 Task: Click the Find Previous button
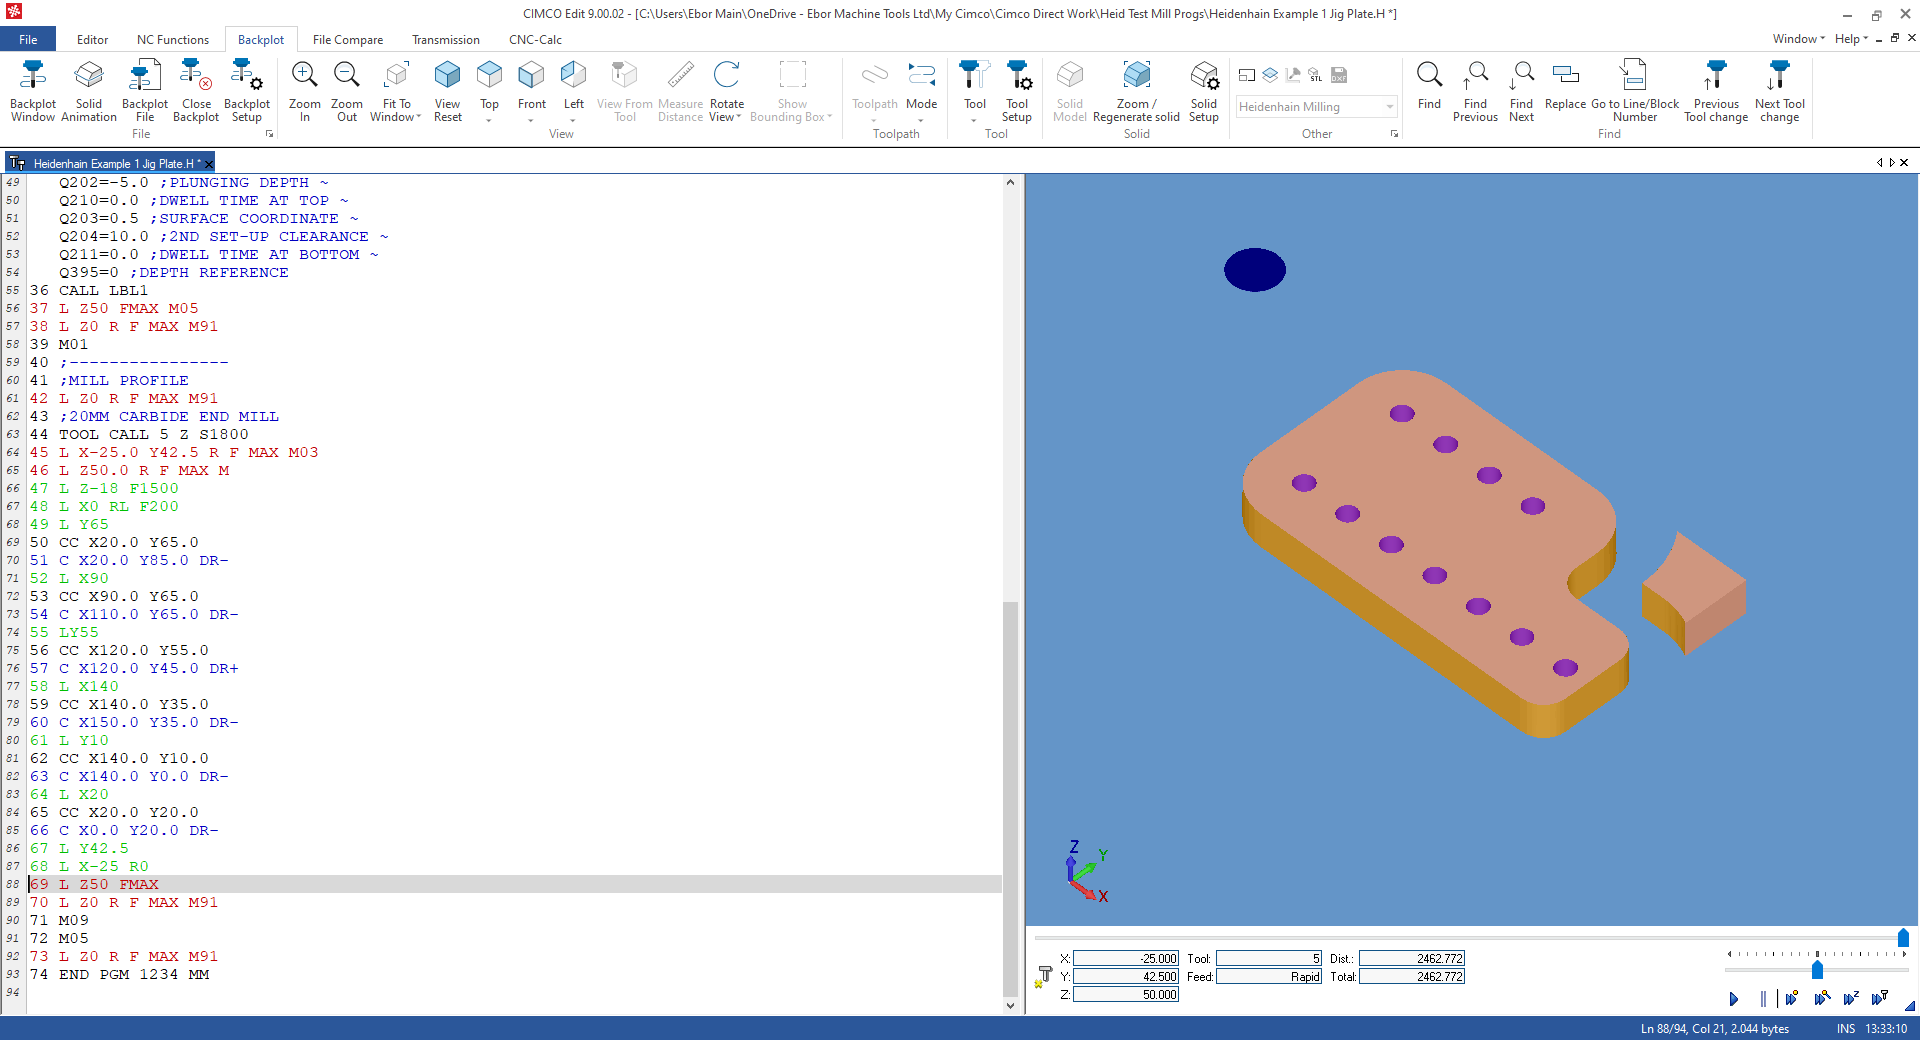coord(1475,90)
